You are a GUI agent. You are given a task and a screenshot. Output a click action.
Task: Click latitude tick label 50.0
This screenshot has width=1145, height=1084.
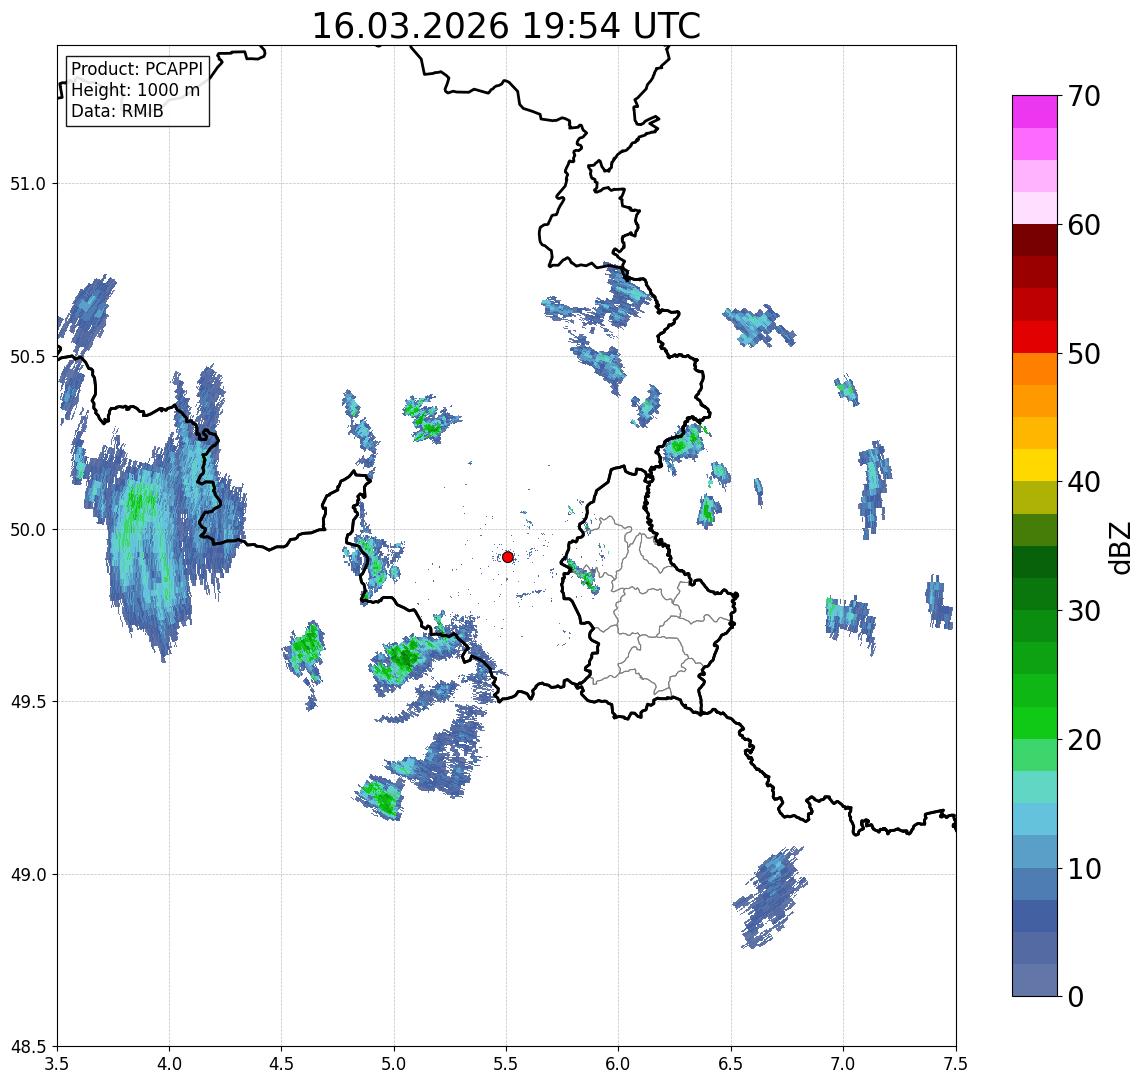point(28,530)
